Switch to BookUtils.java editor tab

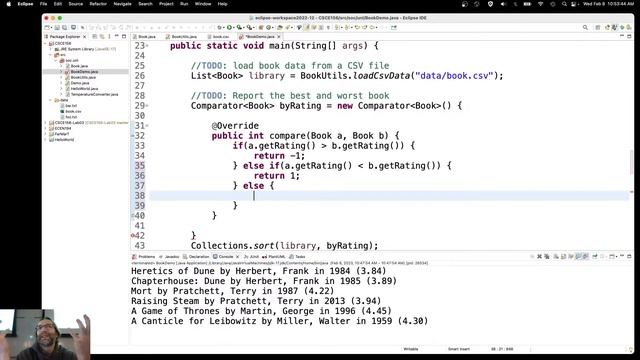click(181, 37)
